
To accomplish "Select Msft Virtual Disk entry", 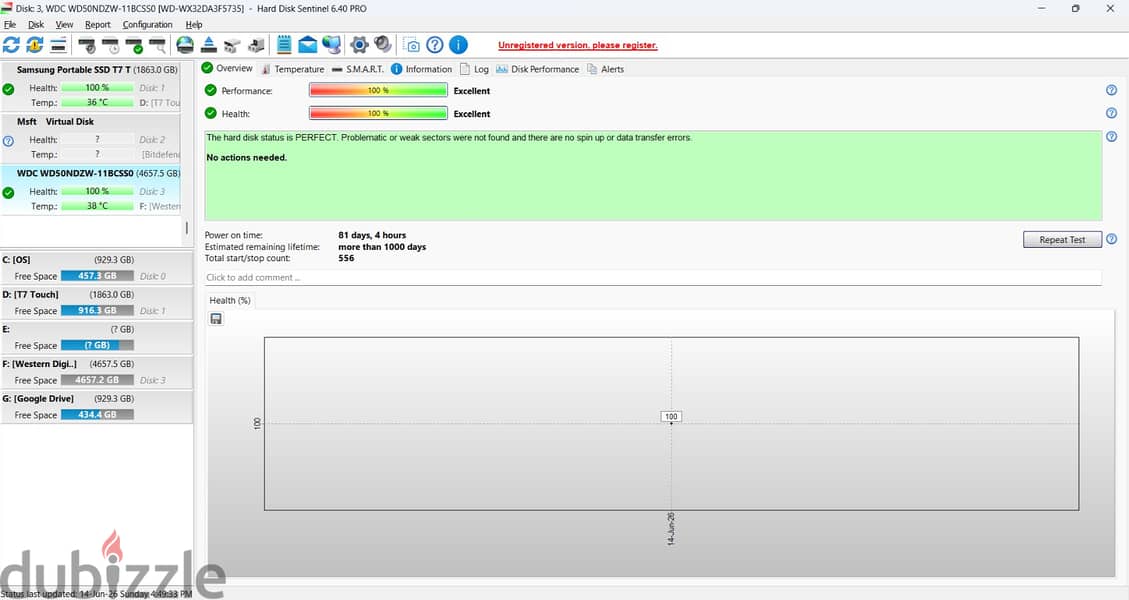I will point(91,138).
